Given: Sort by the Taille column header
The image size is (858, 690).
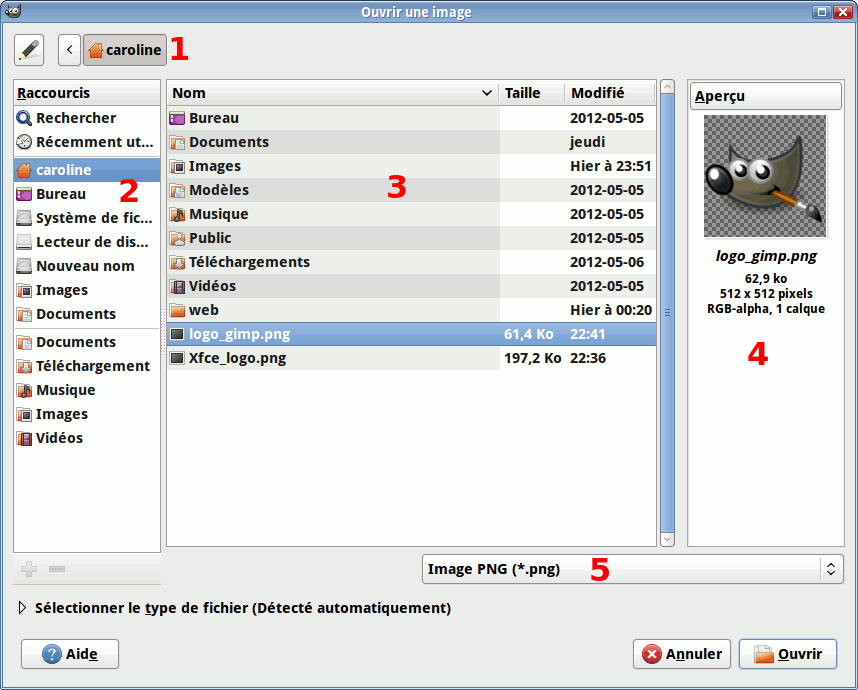Looking at the screenshot, I should (530, 93).
